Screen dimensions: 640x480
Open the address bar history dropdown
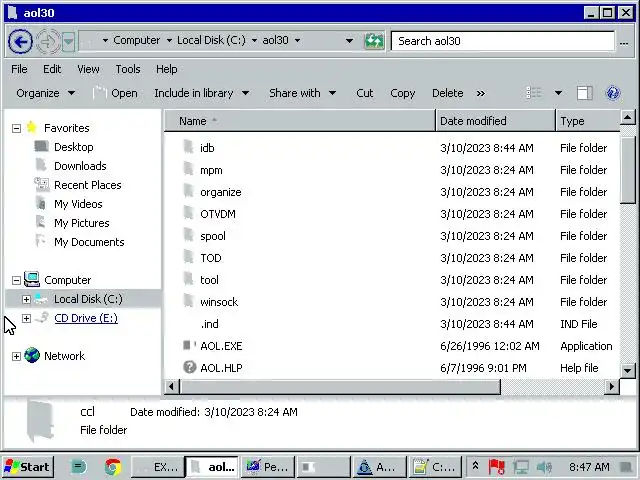click(x=349, y=41)
